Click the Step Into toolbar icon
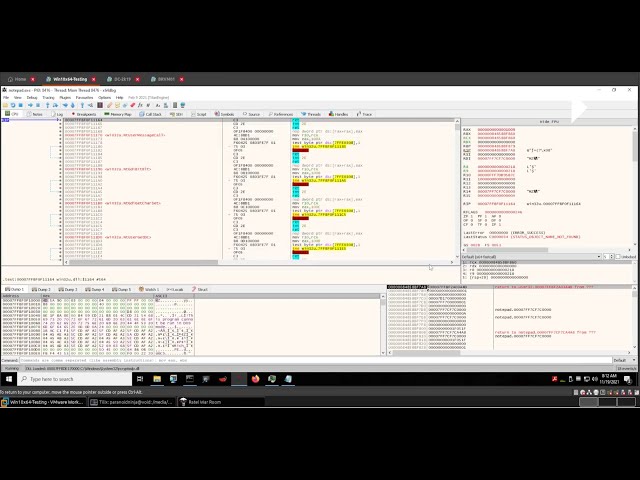The image size is (640, 480). [x=47, y=105]
